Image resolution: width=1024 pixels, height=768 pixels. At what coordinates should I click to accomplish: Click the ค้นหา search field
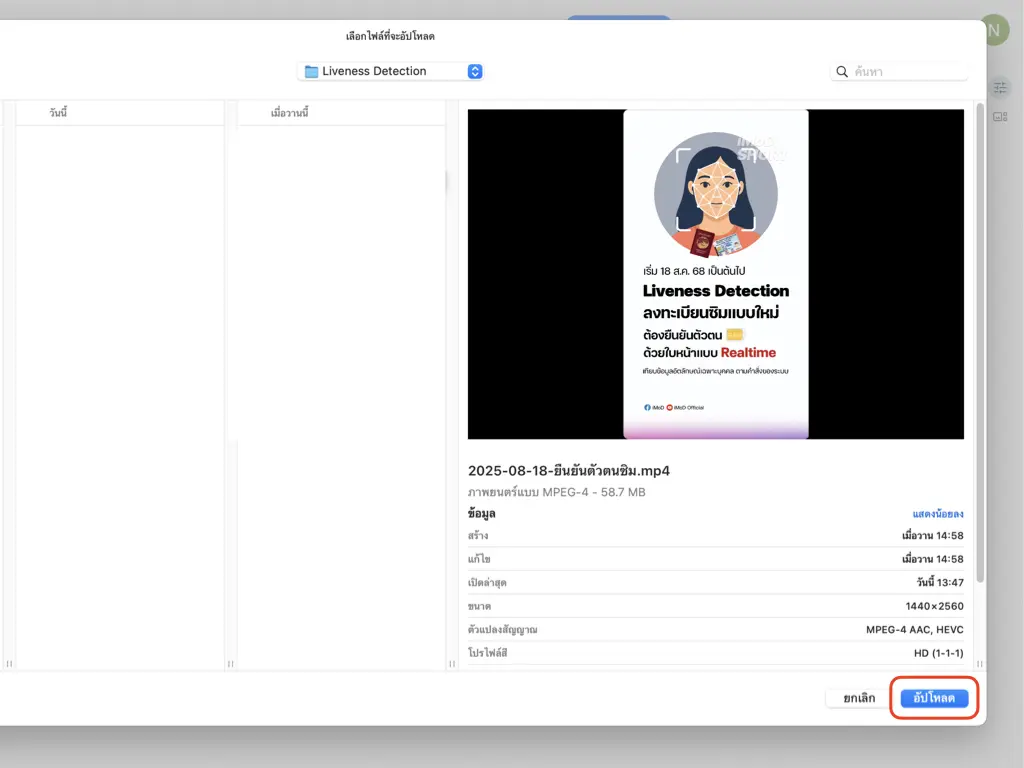(908, 72)
